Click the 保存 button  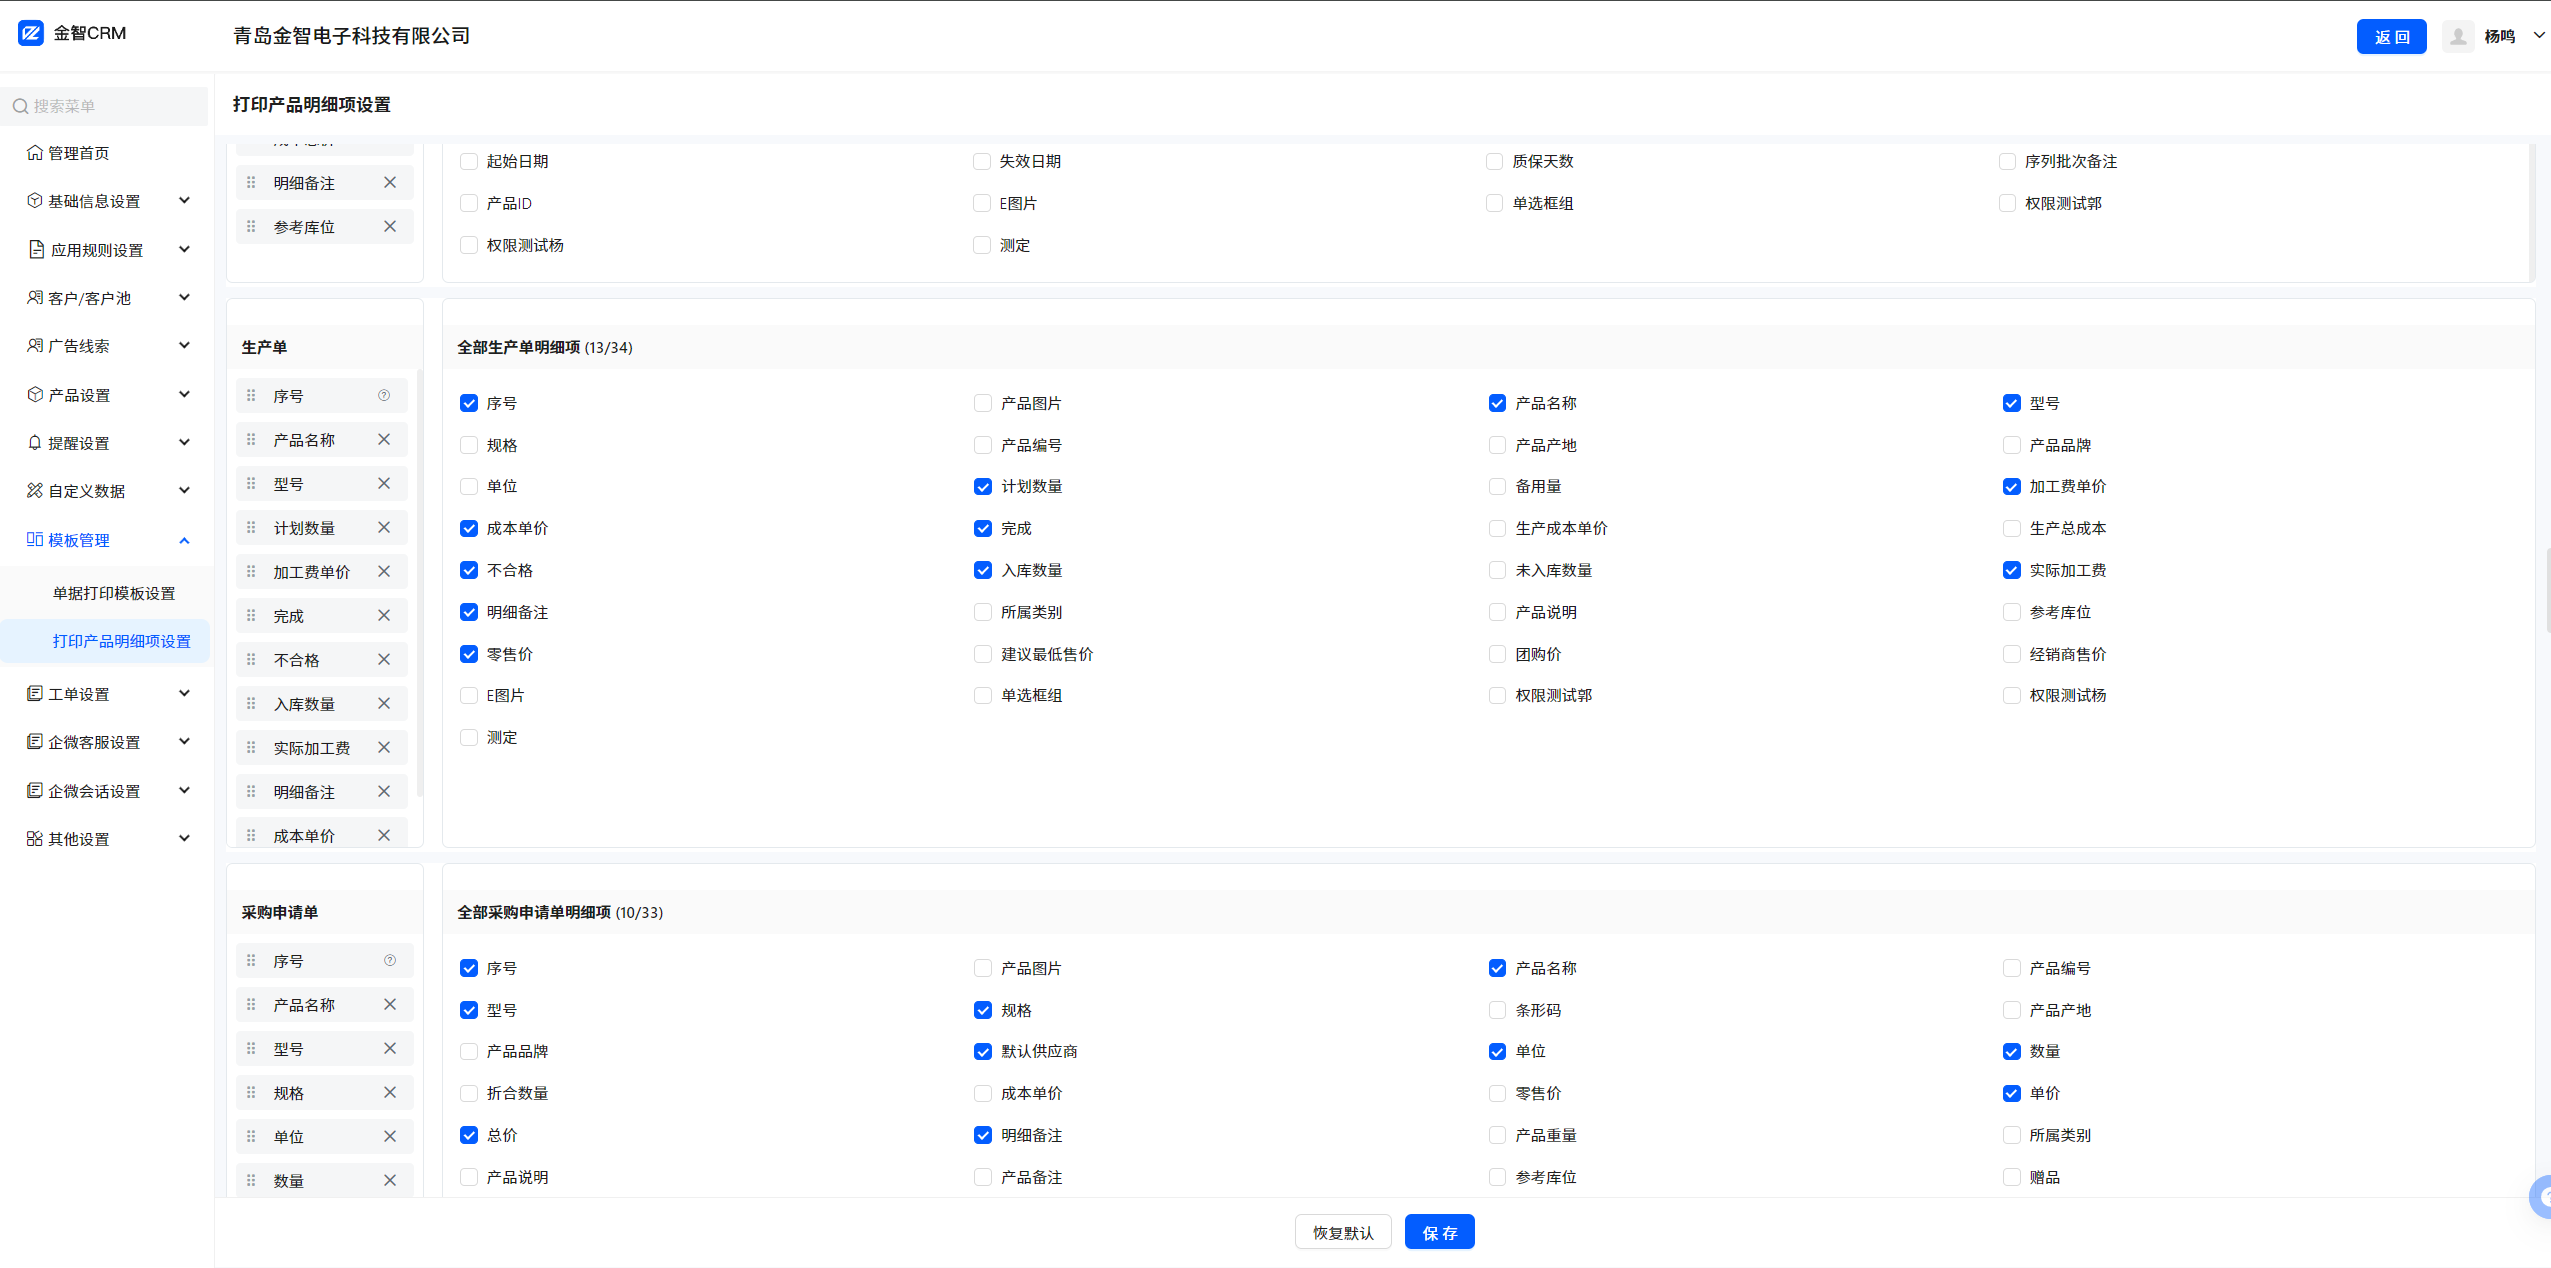[1439, 1233]
